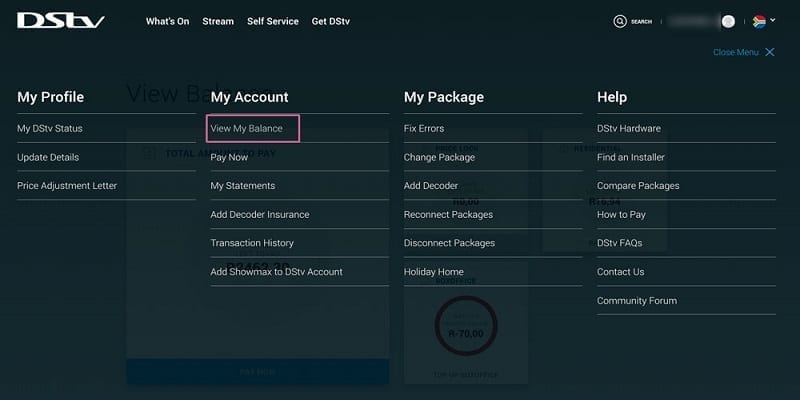Screen dimensions: 800x400
Task: Select Add Decoder Insurance
Action: click(x=260, y=214)
